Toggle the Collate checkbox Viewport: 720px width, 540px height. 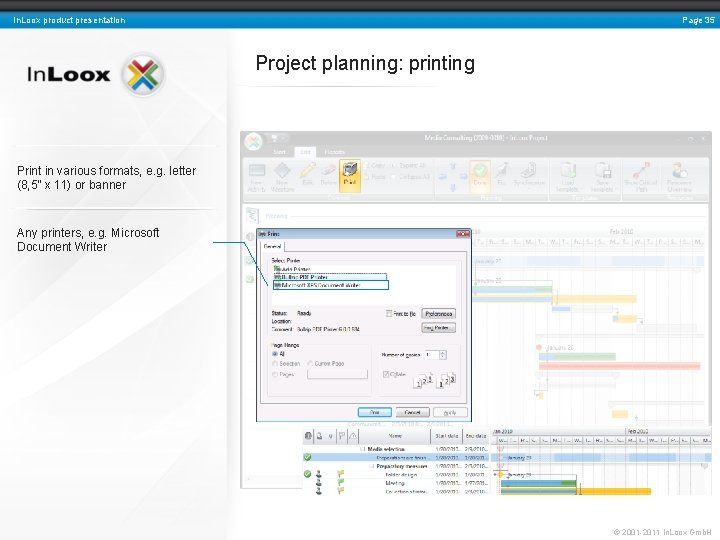coord(386,374)
